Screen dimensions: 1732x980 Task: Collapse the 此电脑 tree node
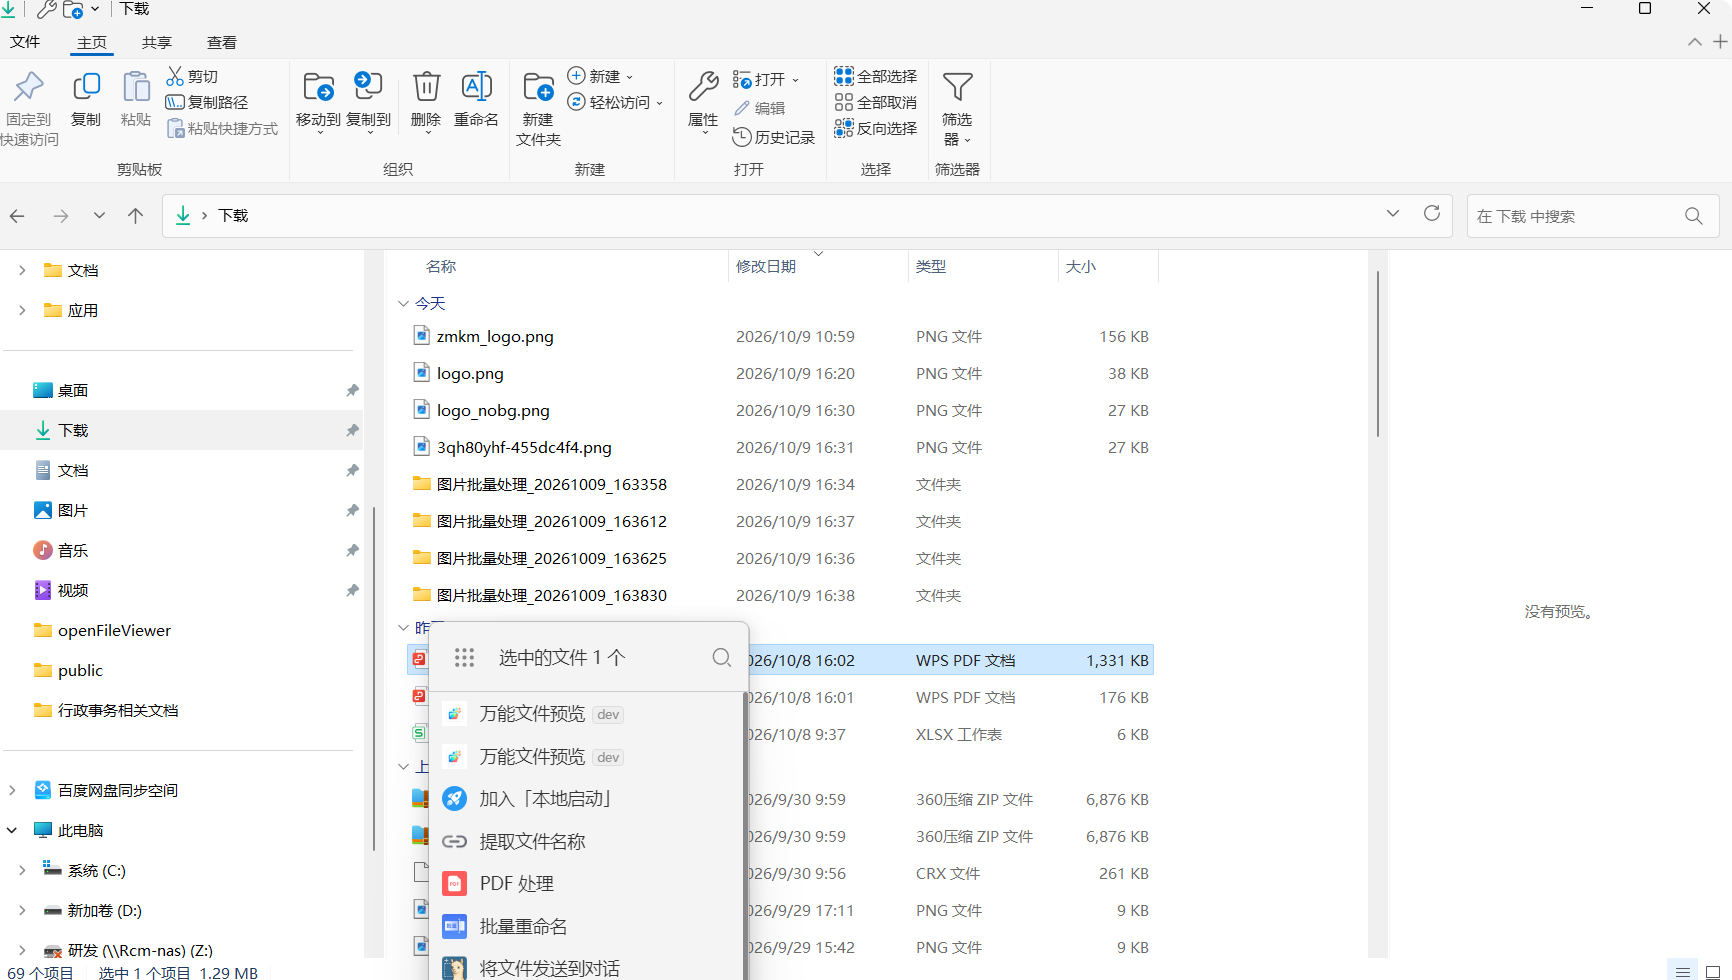(x=12, y=830)
